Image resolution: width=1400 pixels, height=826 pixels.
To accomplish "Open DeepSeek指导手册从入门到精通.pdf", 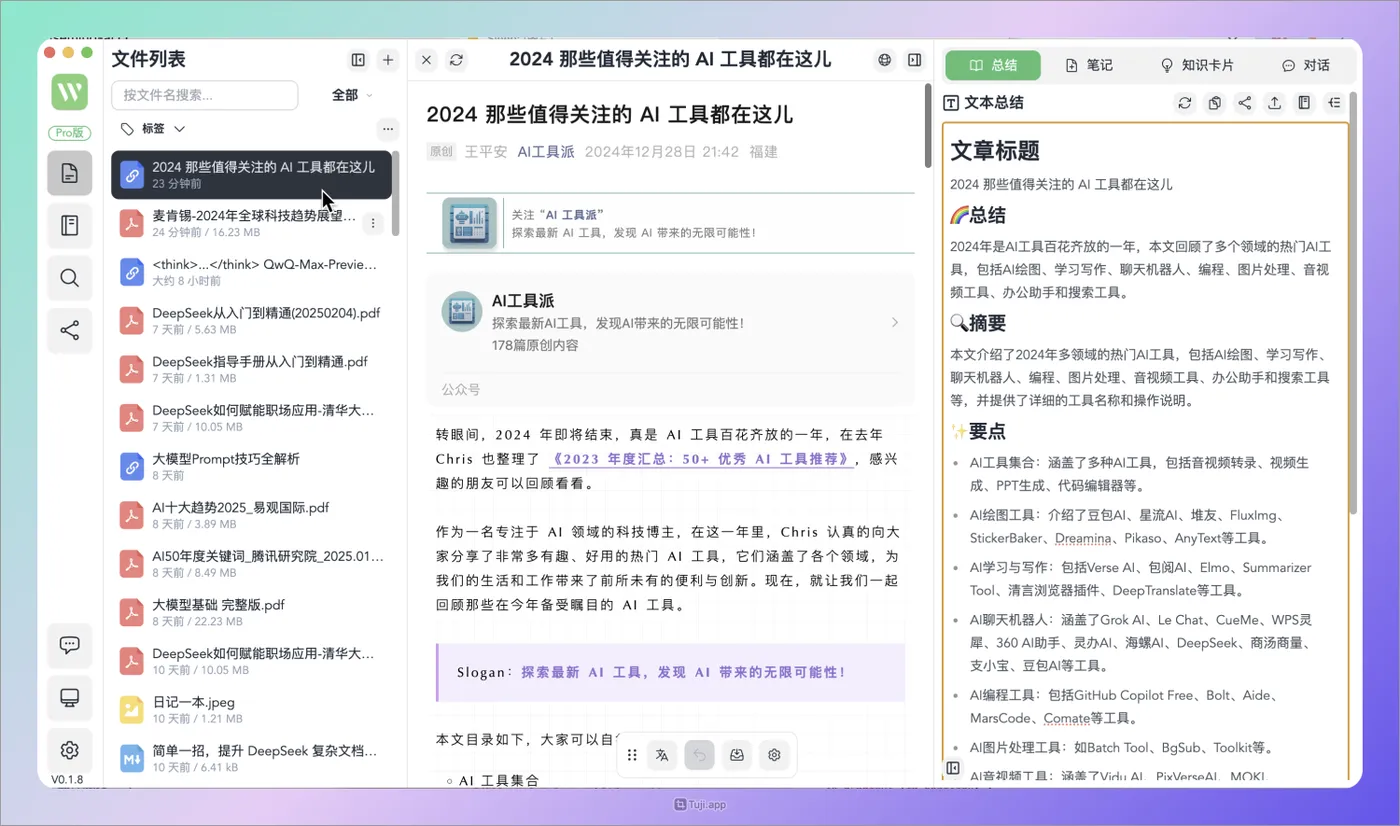I will [251, 369].
